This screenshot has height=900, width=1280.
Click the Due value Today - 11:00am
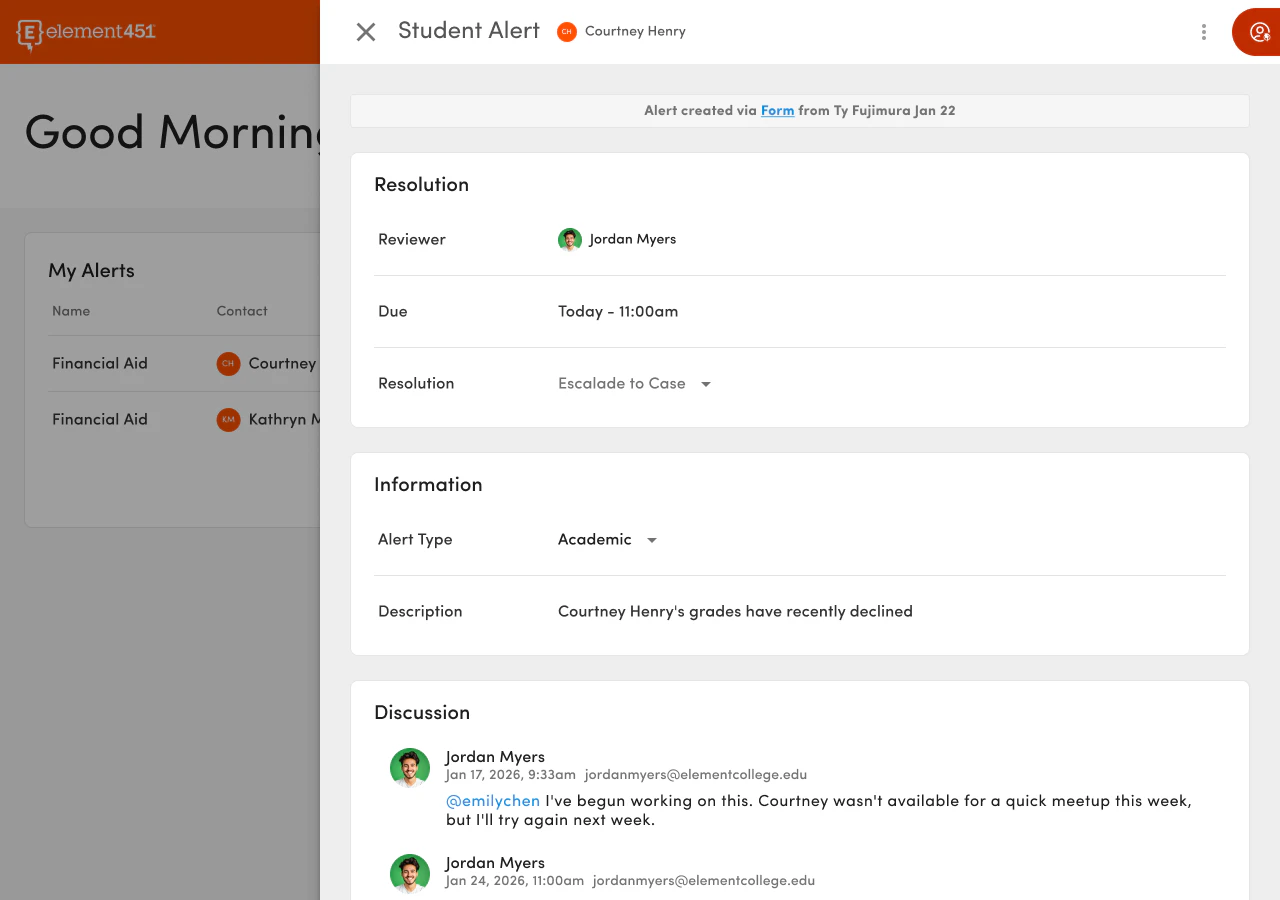pos(618,312)
